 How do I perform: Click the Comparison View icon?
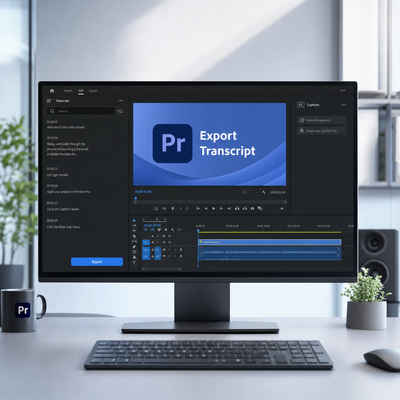point(260,208)
